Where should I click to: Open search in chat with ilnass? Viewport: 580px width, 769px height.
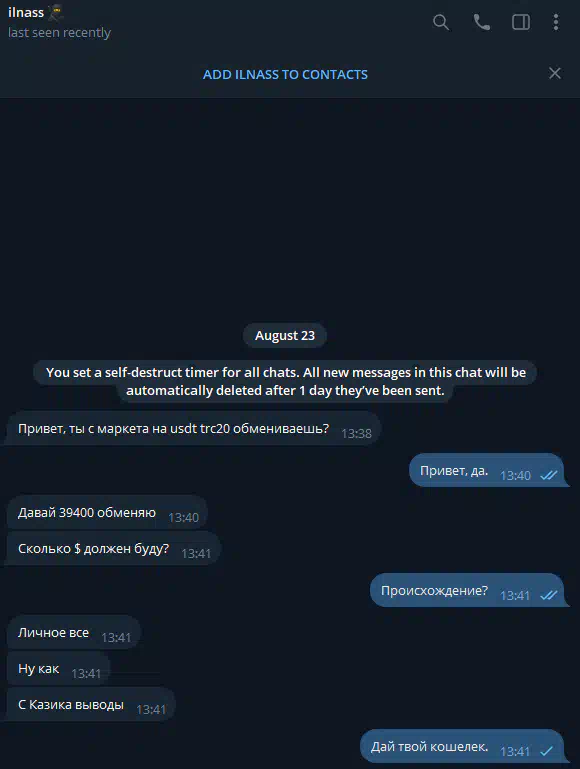(x=441, y=22)
